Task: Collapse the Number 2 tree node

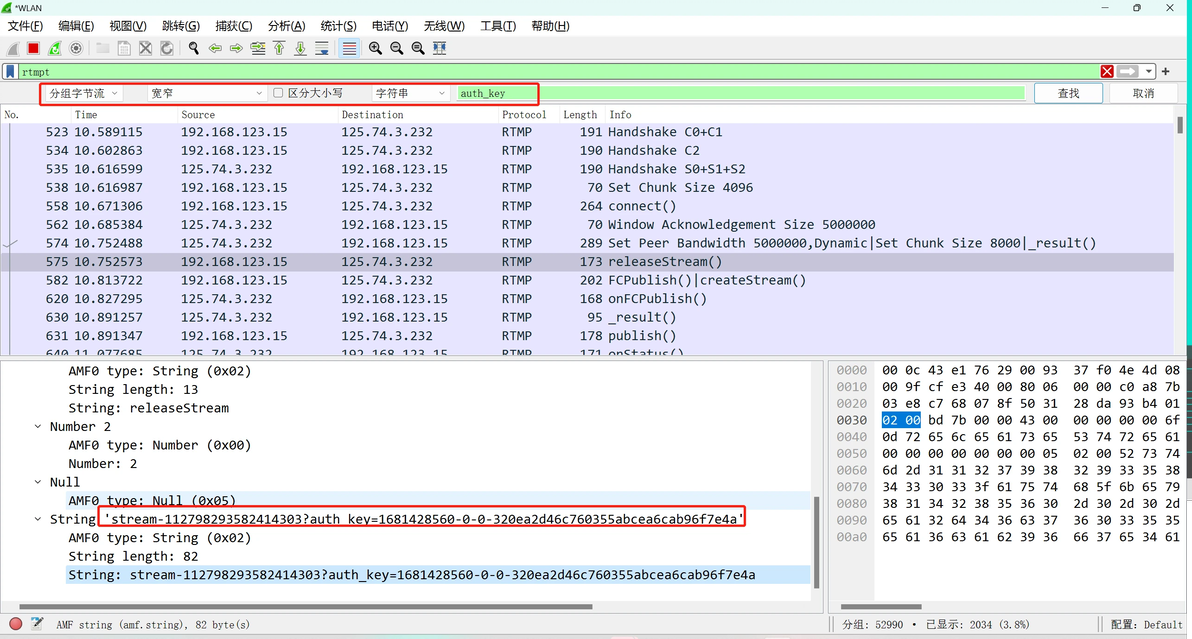Action: pos(37,426)
